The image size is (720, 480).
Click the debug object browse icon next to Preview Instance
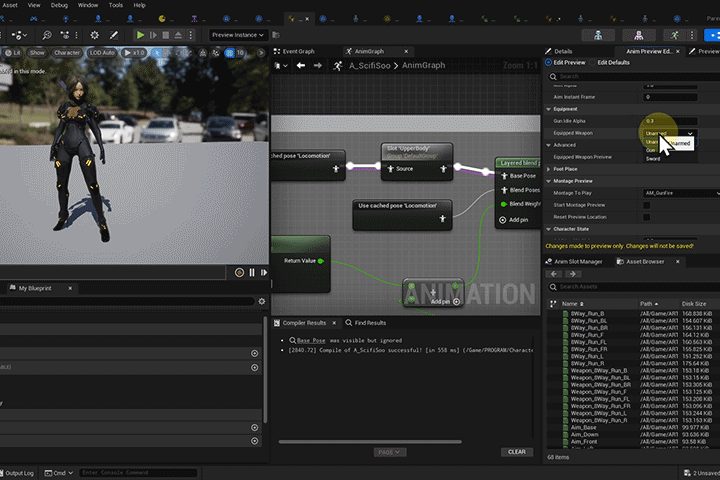click(276, 35)
